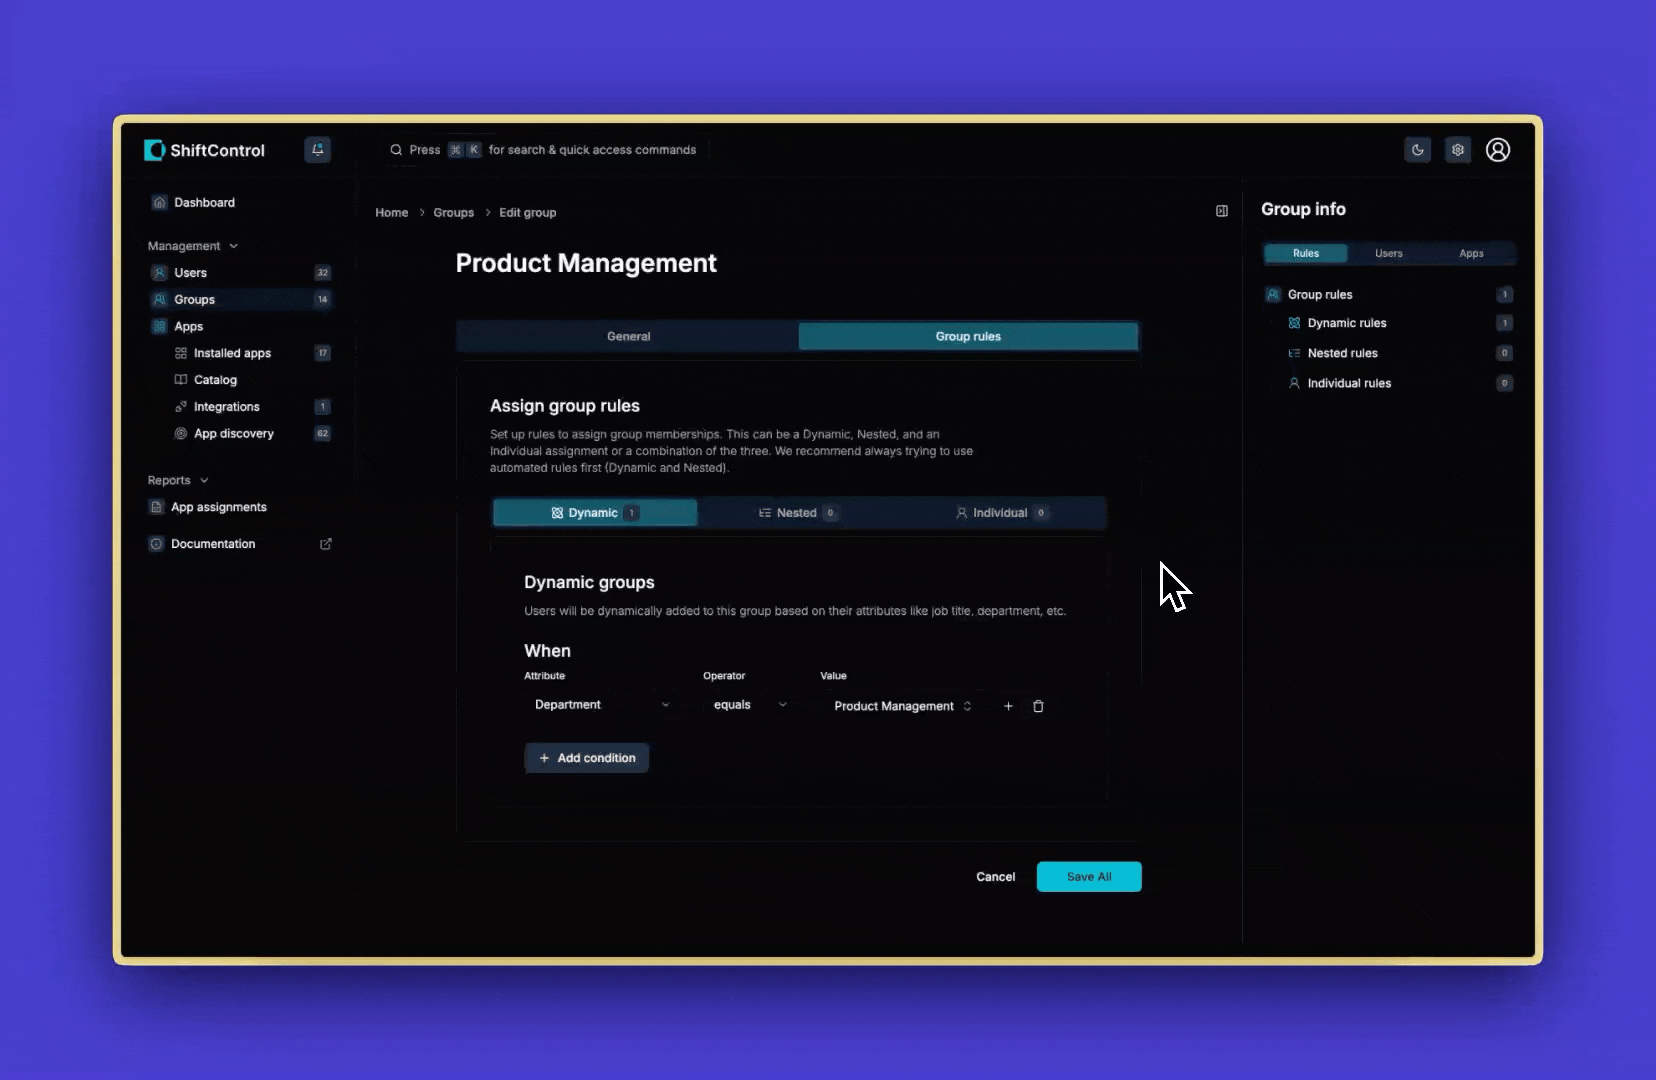Switch to the General tab
Viewport: 1656px width, 1080px height.
tap(628, 336)
